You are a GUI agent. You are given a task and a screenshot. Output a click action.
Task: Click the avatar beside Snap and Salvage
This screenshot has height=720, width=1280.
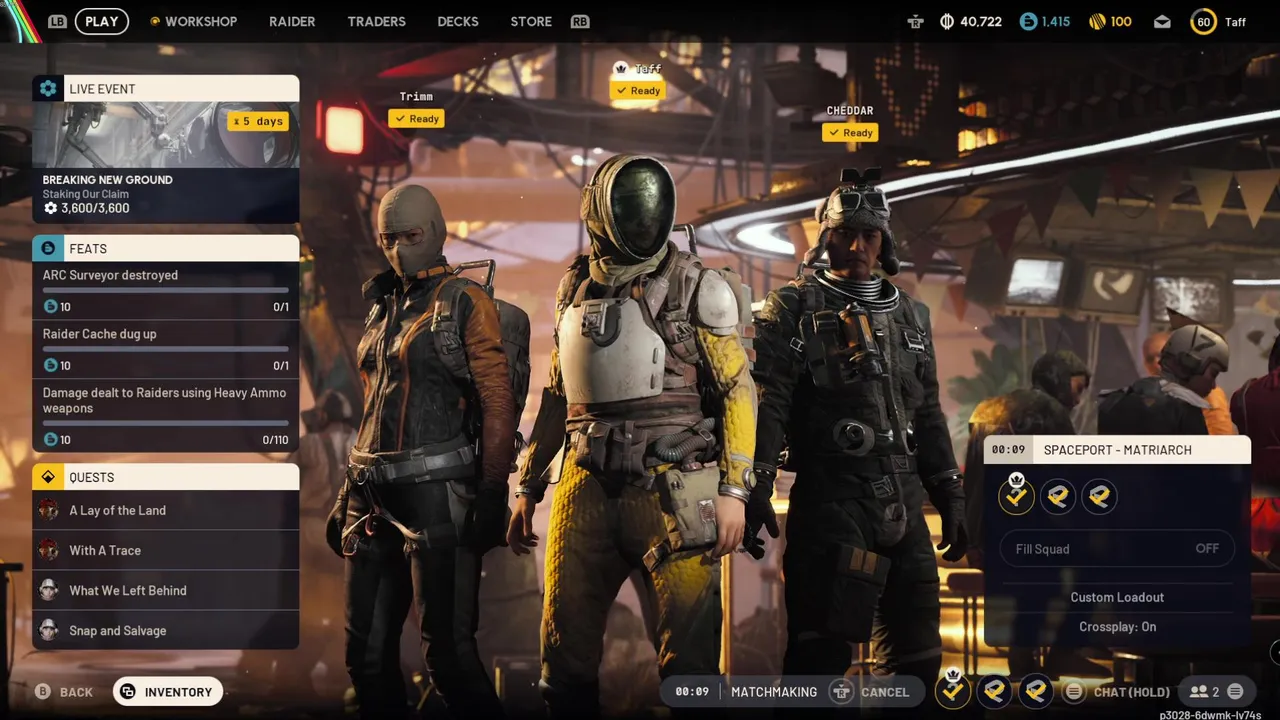48,630
